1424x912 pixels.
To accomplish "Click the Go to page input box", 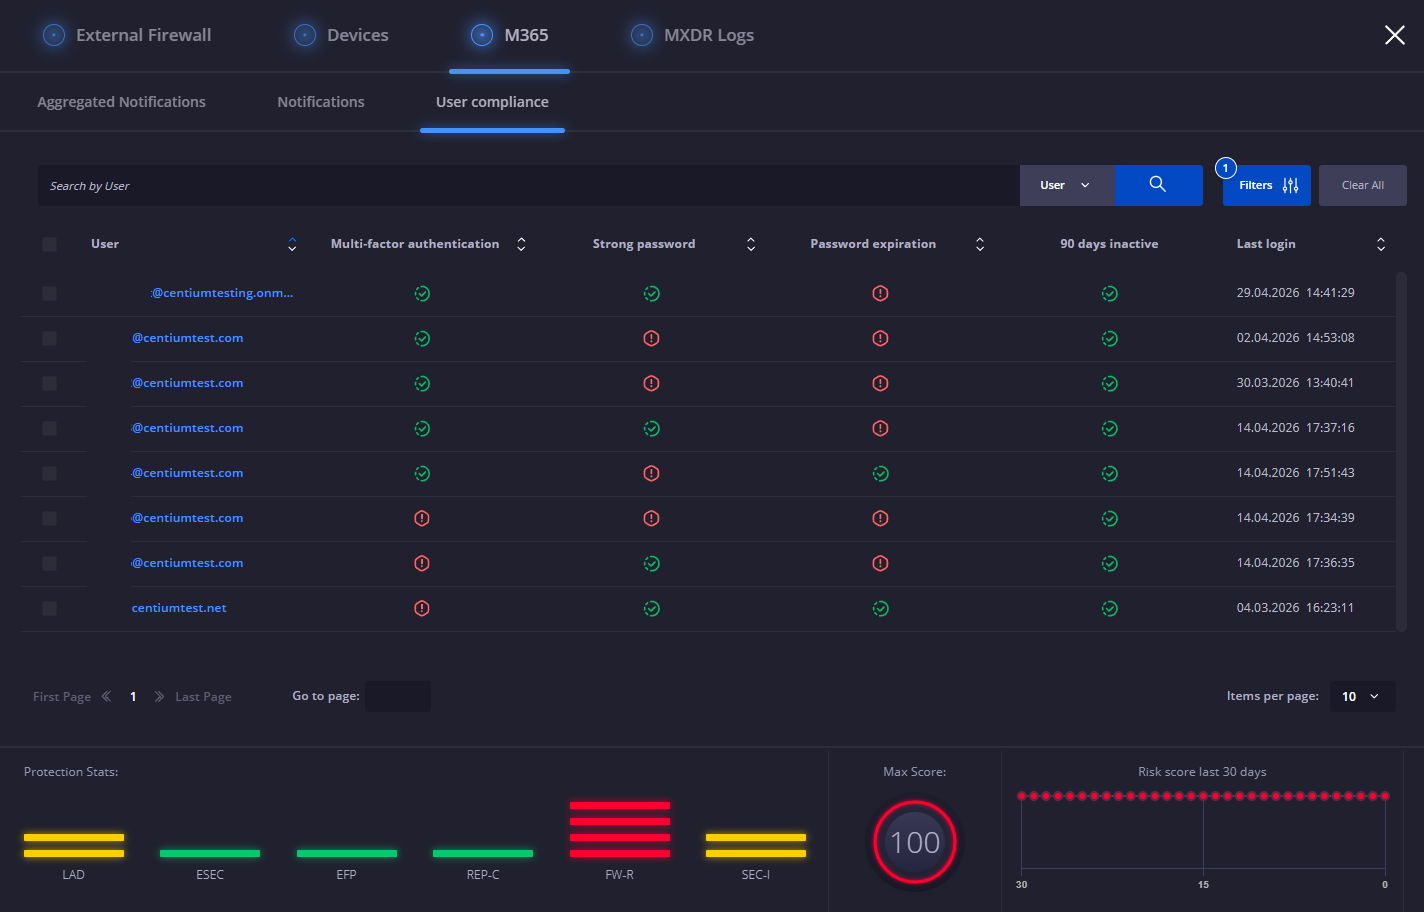I will 398,697.
